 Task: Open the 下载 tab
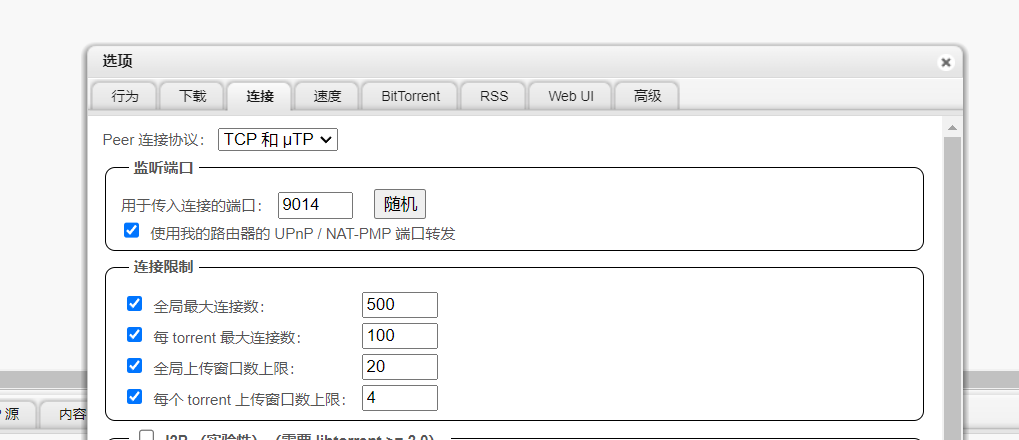pos(192,96)
